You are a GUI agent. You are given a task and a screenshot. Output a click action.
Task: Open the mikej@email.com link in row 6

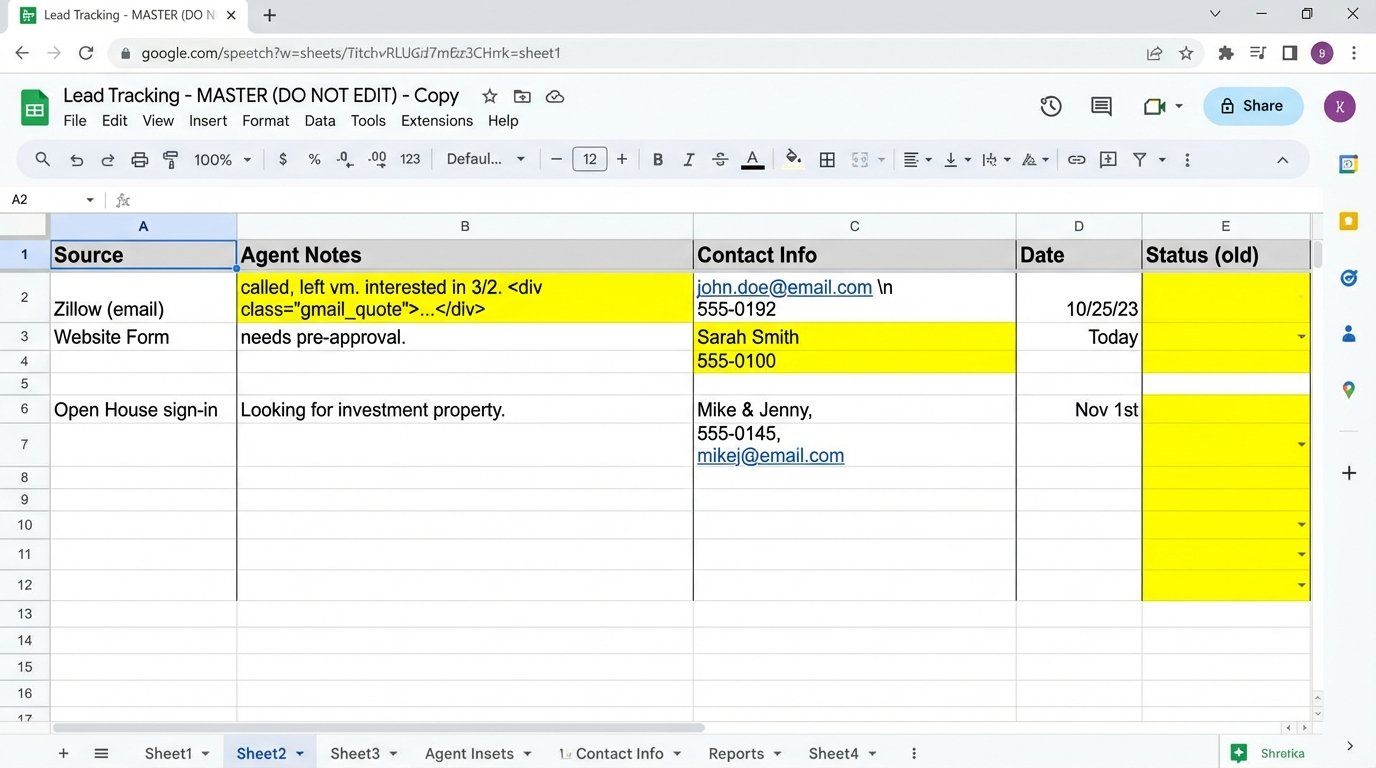pyautogui.click(x=770, y=455)
